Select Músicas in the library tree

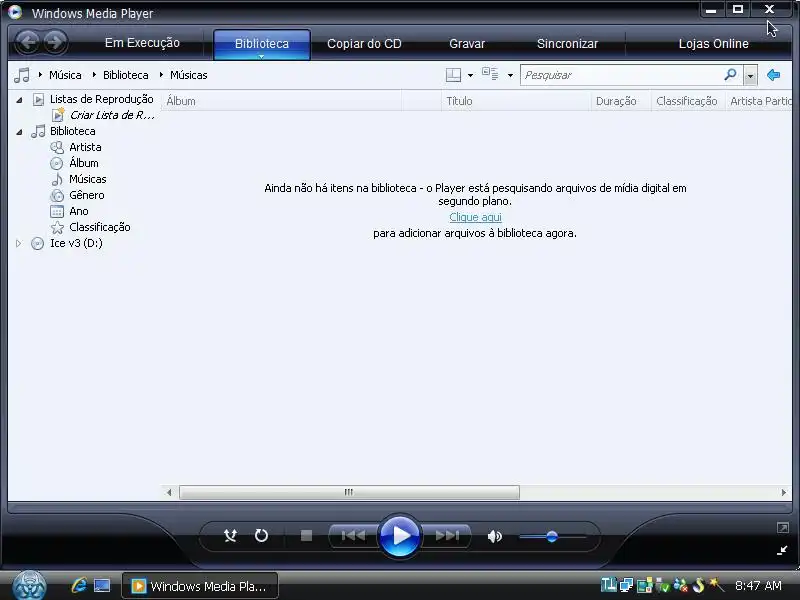88,179
